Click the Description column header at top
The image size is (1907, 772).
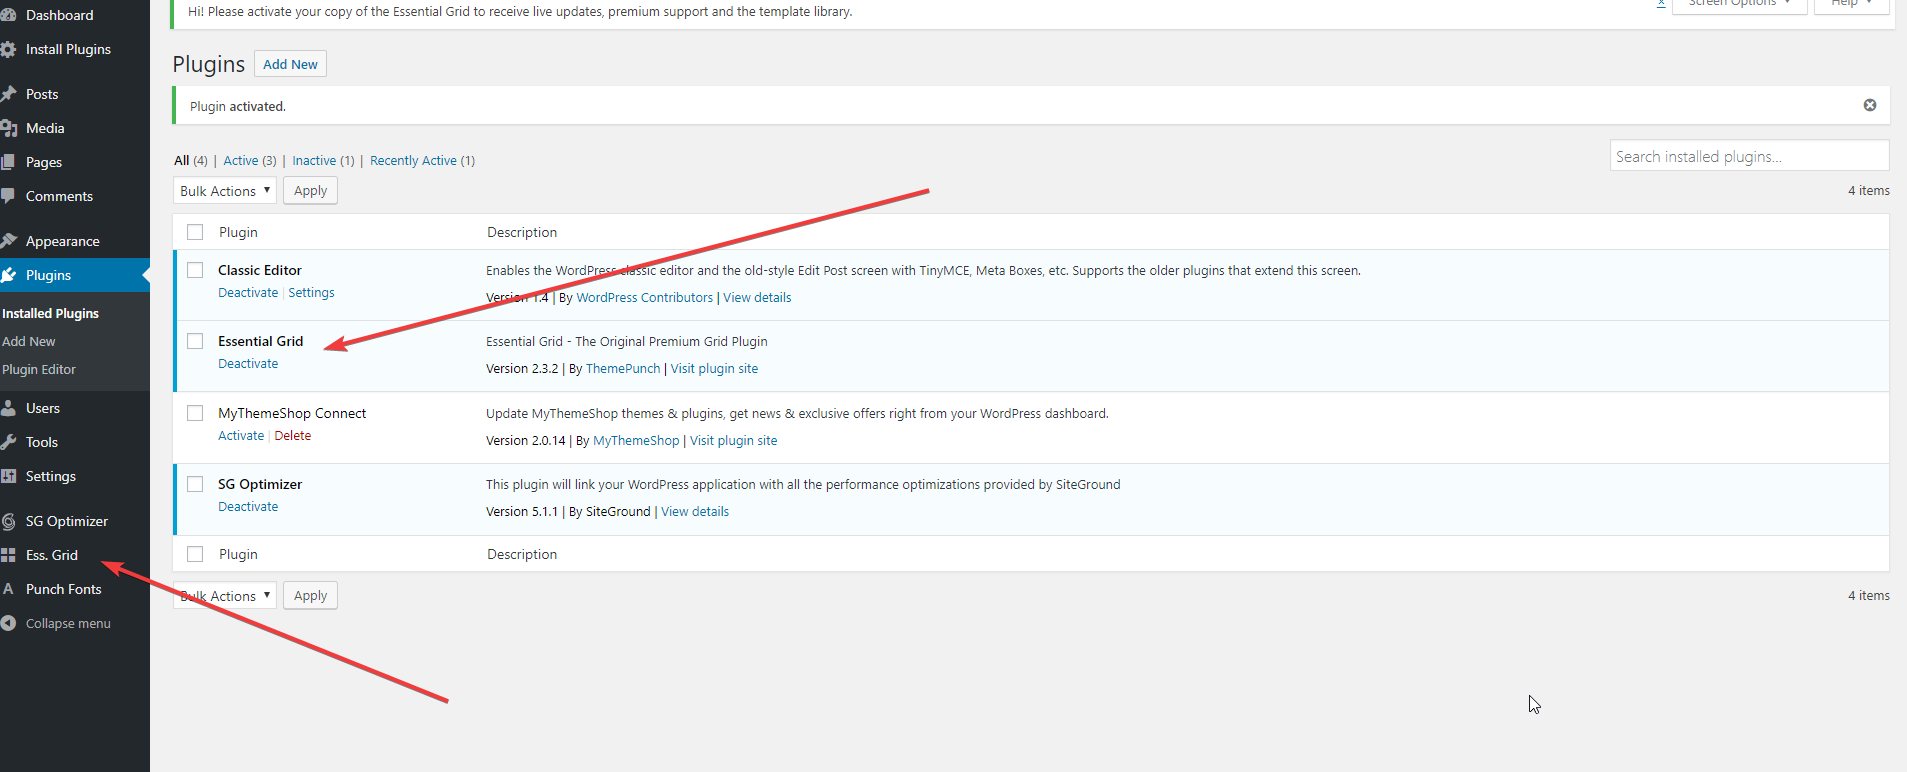[x=522, y=232]
